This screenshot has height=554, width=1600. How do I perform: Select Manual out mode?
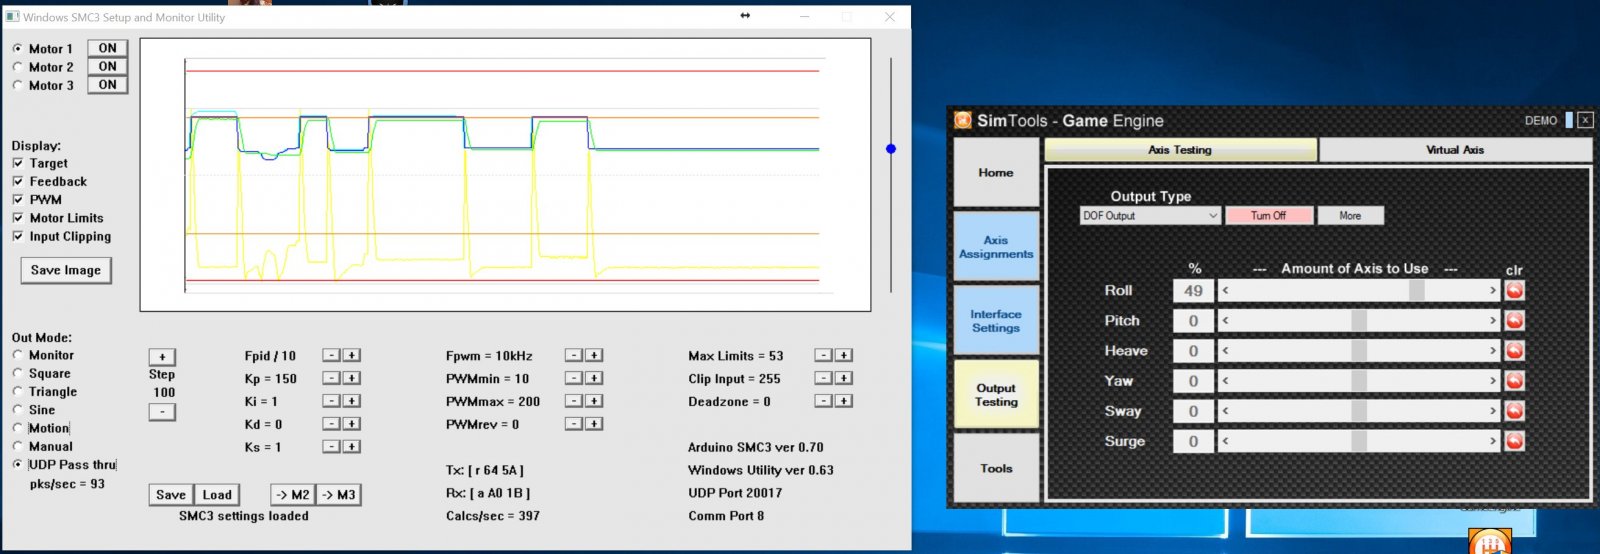[x=18, y=446]
